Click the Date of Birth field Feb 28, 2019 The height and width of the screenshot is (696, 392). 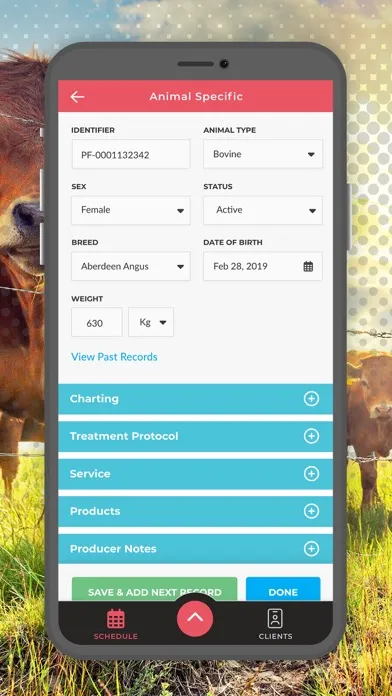pos(263,266)
